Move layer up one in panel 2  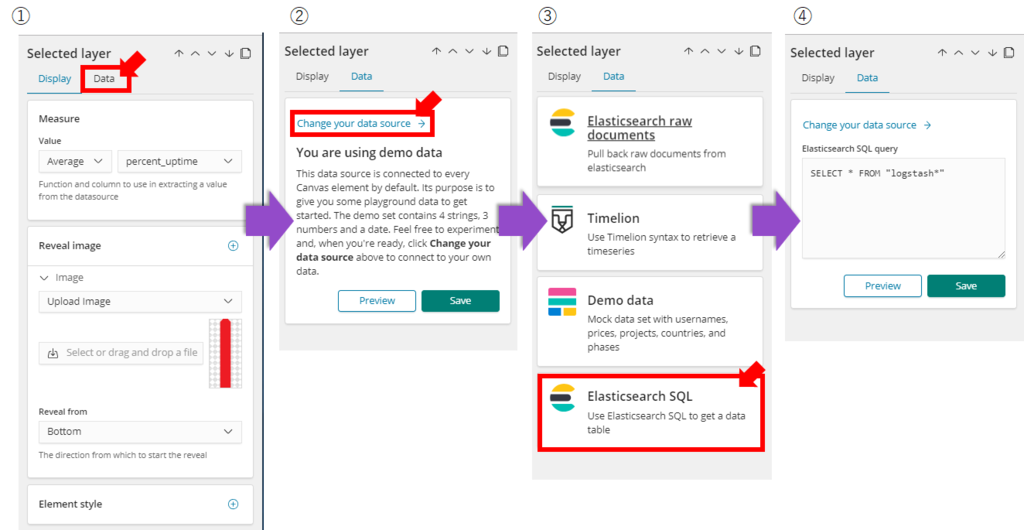(x=453, y=51)
